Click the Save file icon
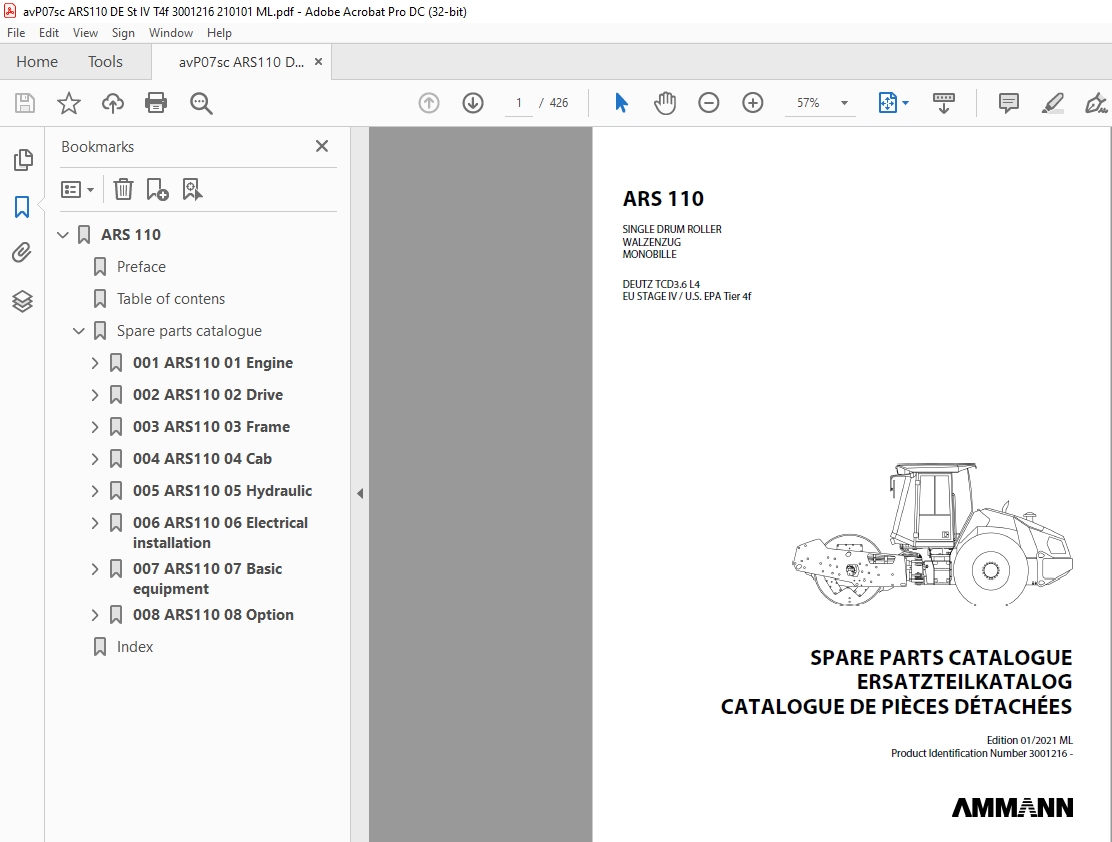The width and height of the screenshot is (1112, 842). (x=25, y=103)
